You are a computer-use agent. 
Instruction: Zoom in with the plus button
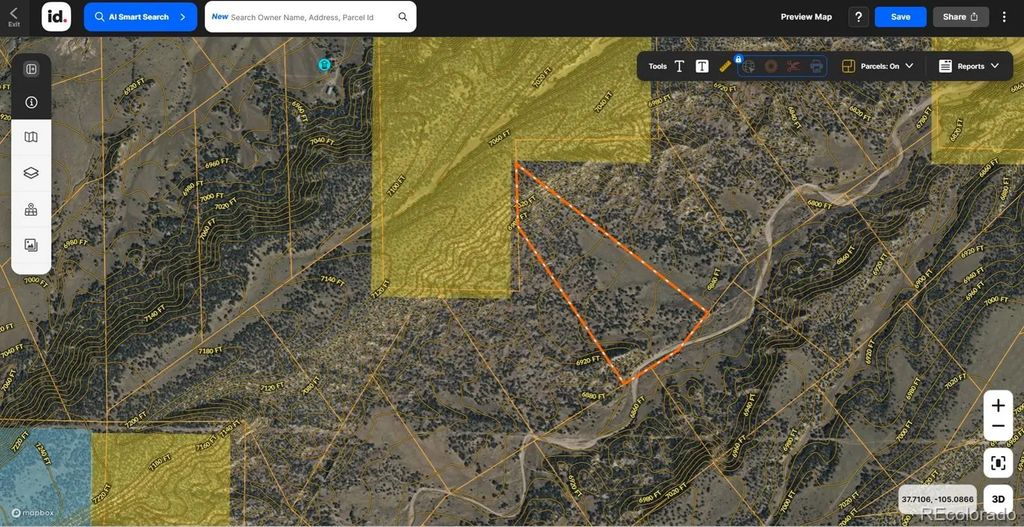click(998, 406)
